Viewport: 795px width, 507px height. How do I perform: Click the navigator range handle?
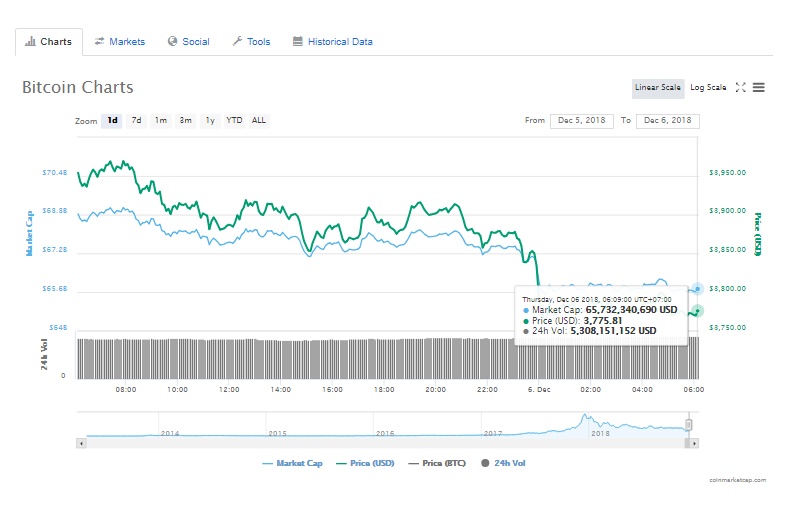coord(689,425)
